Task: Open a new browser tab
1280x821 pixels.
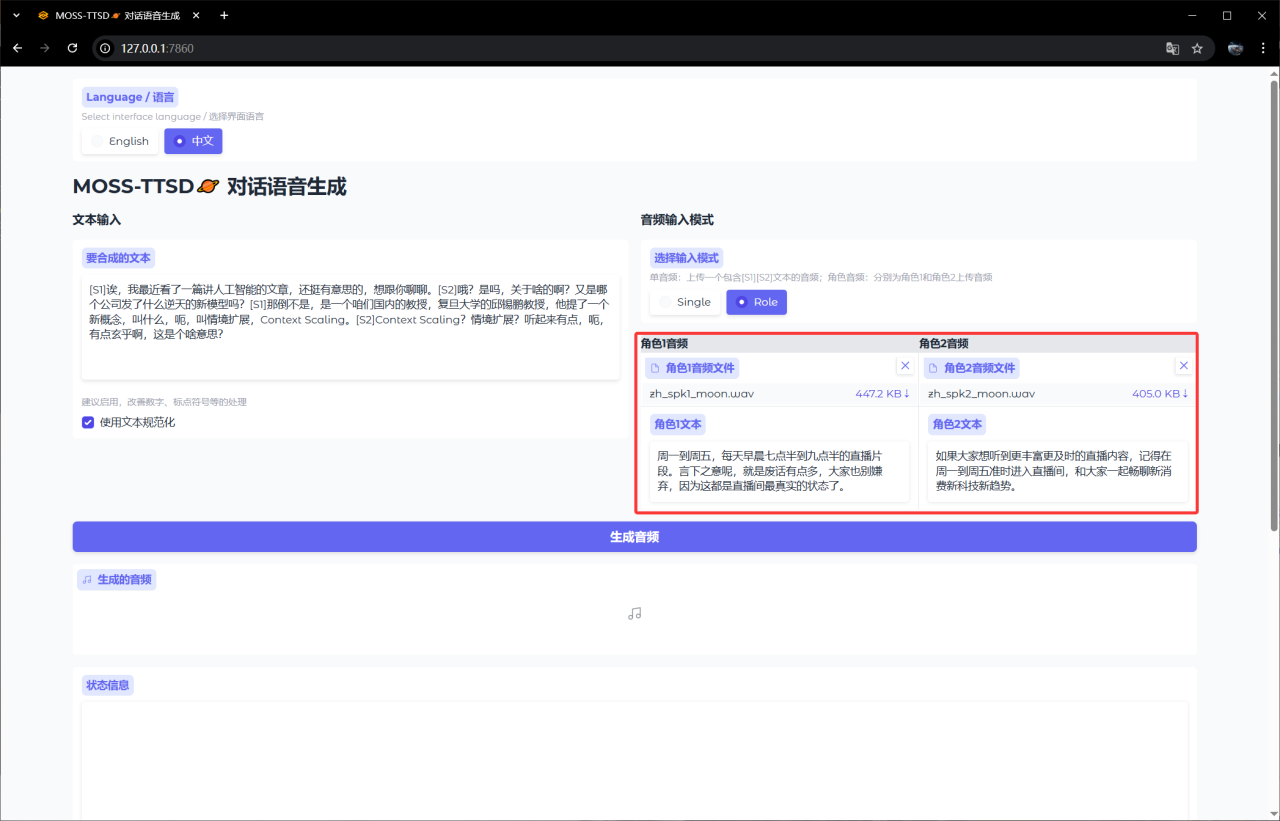Action: [224, 15]
